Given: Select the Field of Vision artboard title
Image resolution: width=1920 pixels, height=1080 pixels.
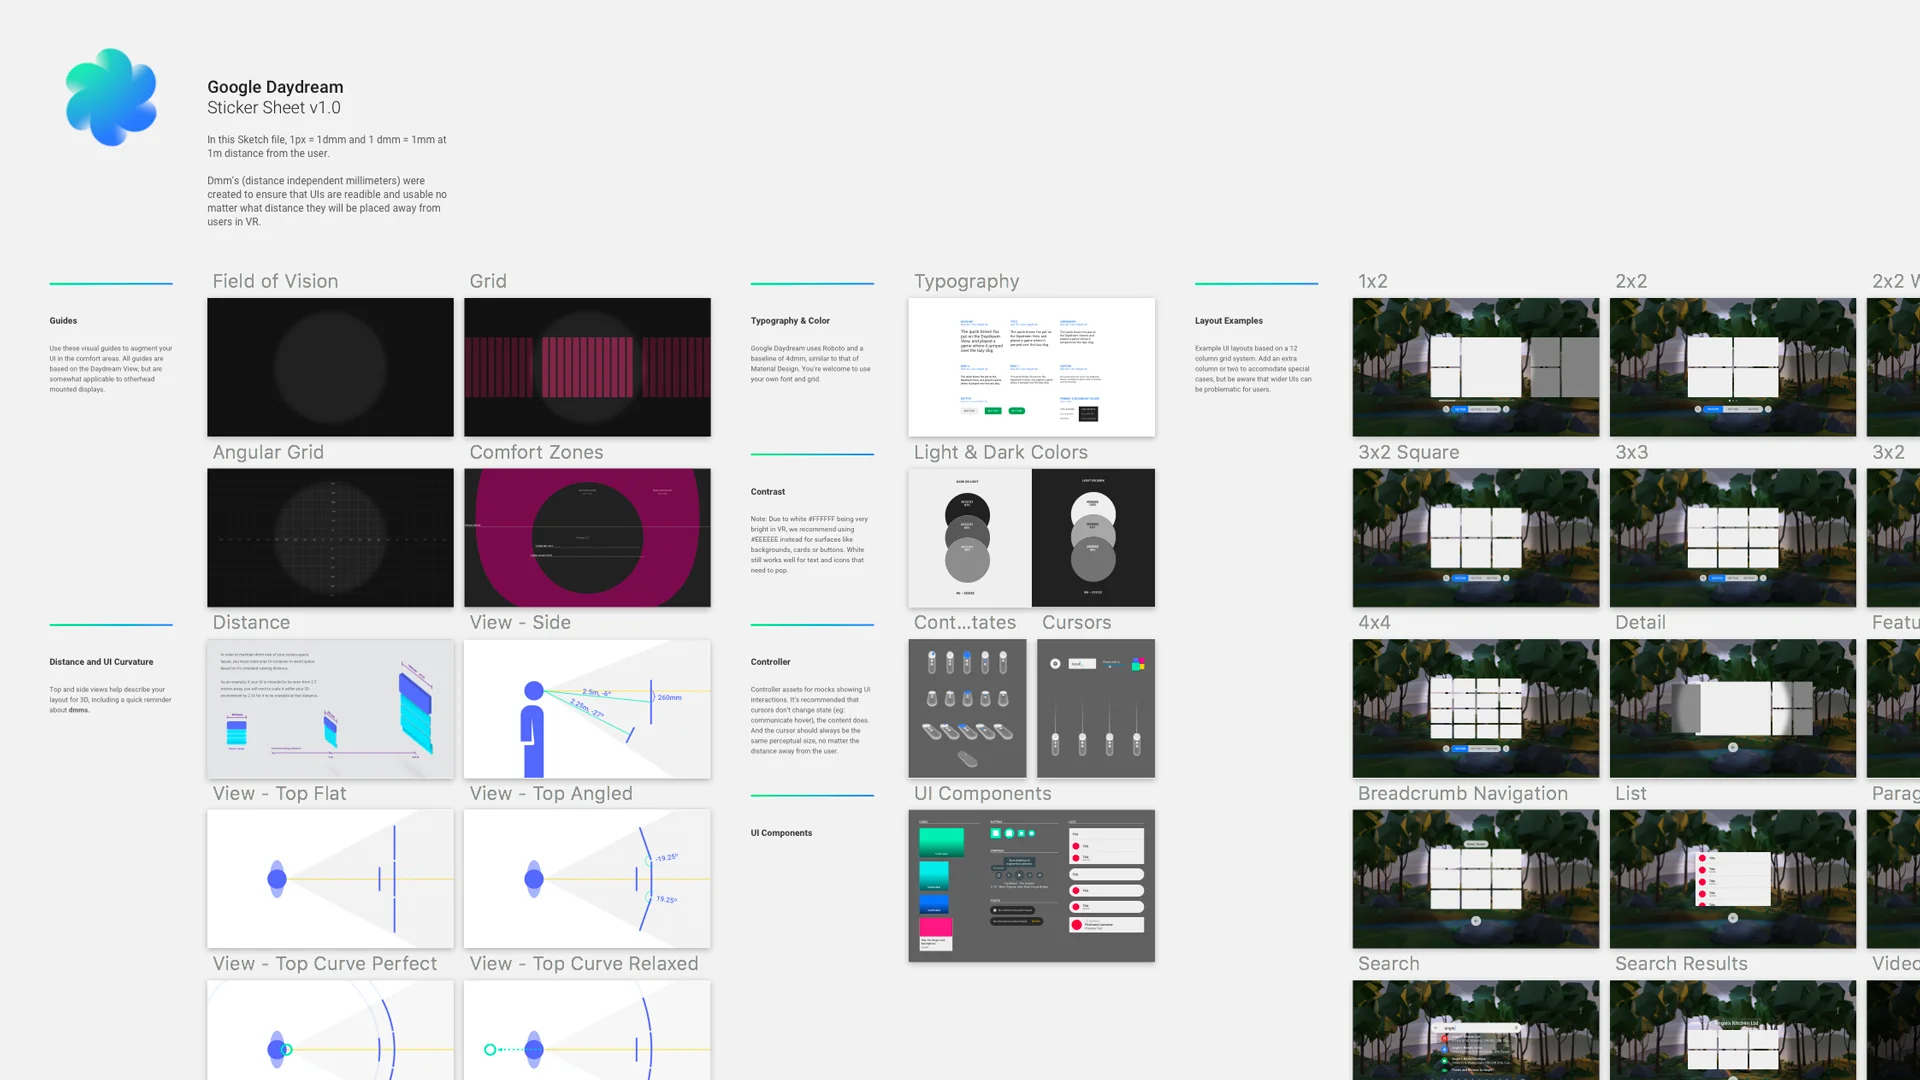Looking at the screenshot, I should tap(275, 281).
